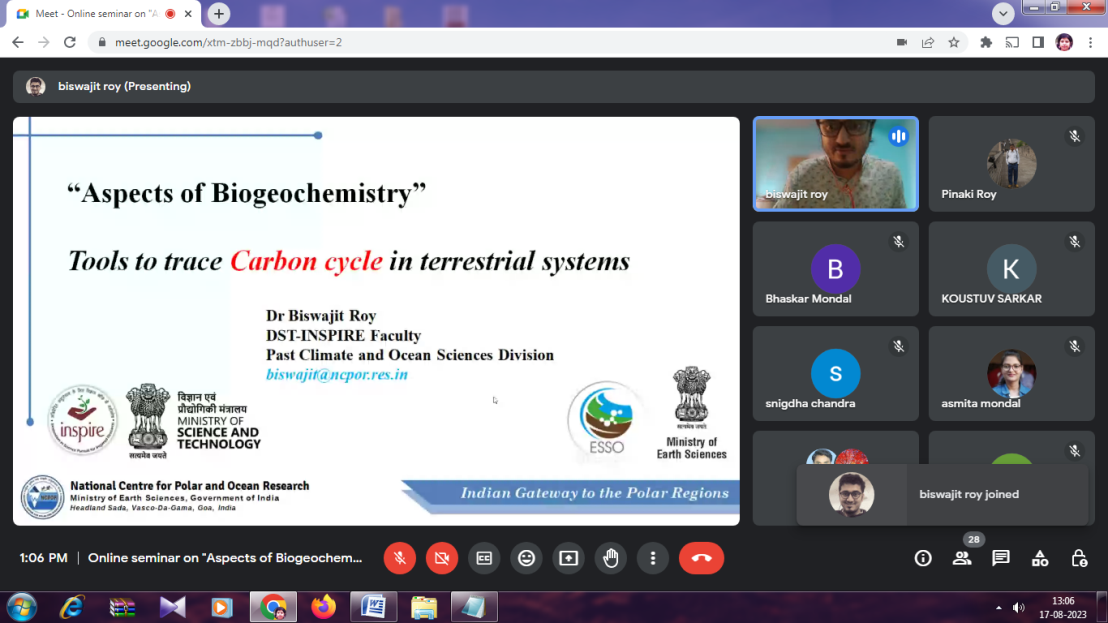Image resolution: width=1108 pixels, height=623 pixels.
Task: Open a new browser tab
Action: click(219, 14)
